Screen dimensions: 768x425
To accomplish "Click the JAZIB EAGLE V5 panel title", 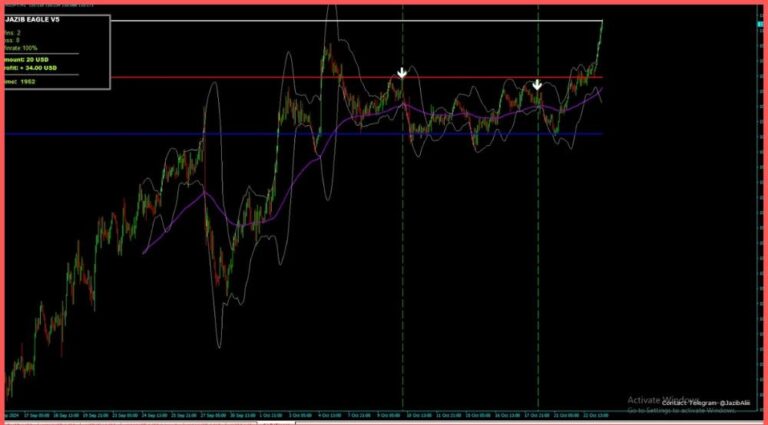I will [x=34, y=20].
